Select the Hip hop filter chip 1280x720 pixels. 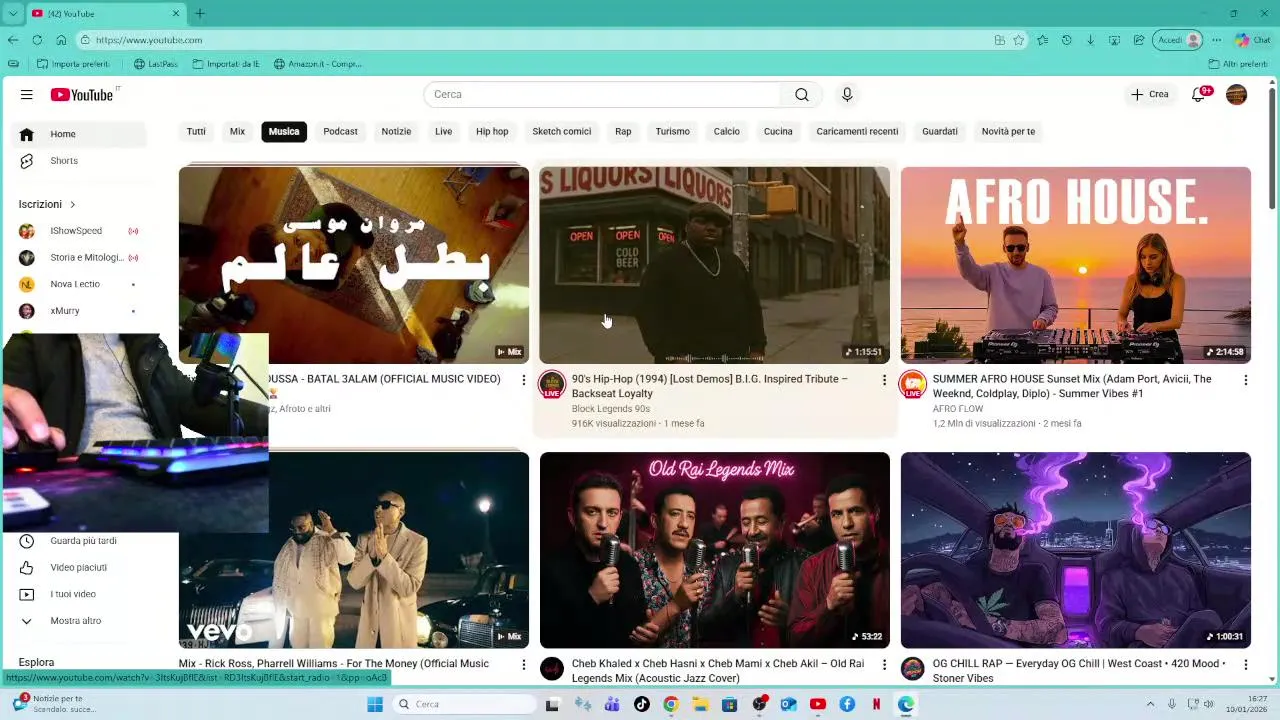coord(492,132)
